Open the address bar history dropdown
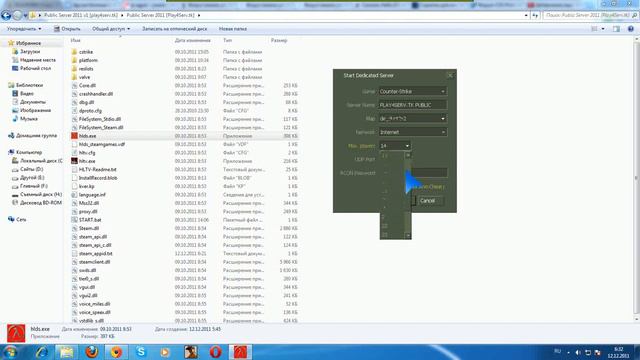 click(526, 16)
